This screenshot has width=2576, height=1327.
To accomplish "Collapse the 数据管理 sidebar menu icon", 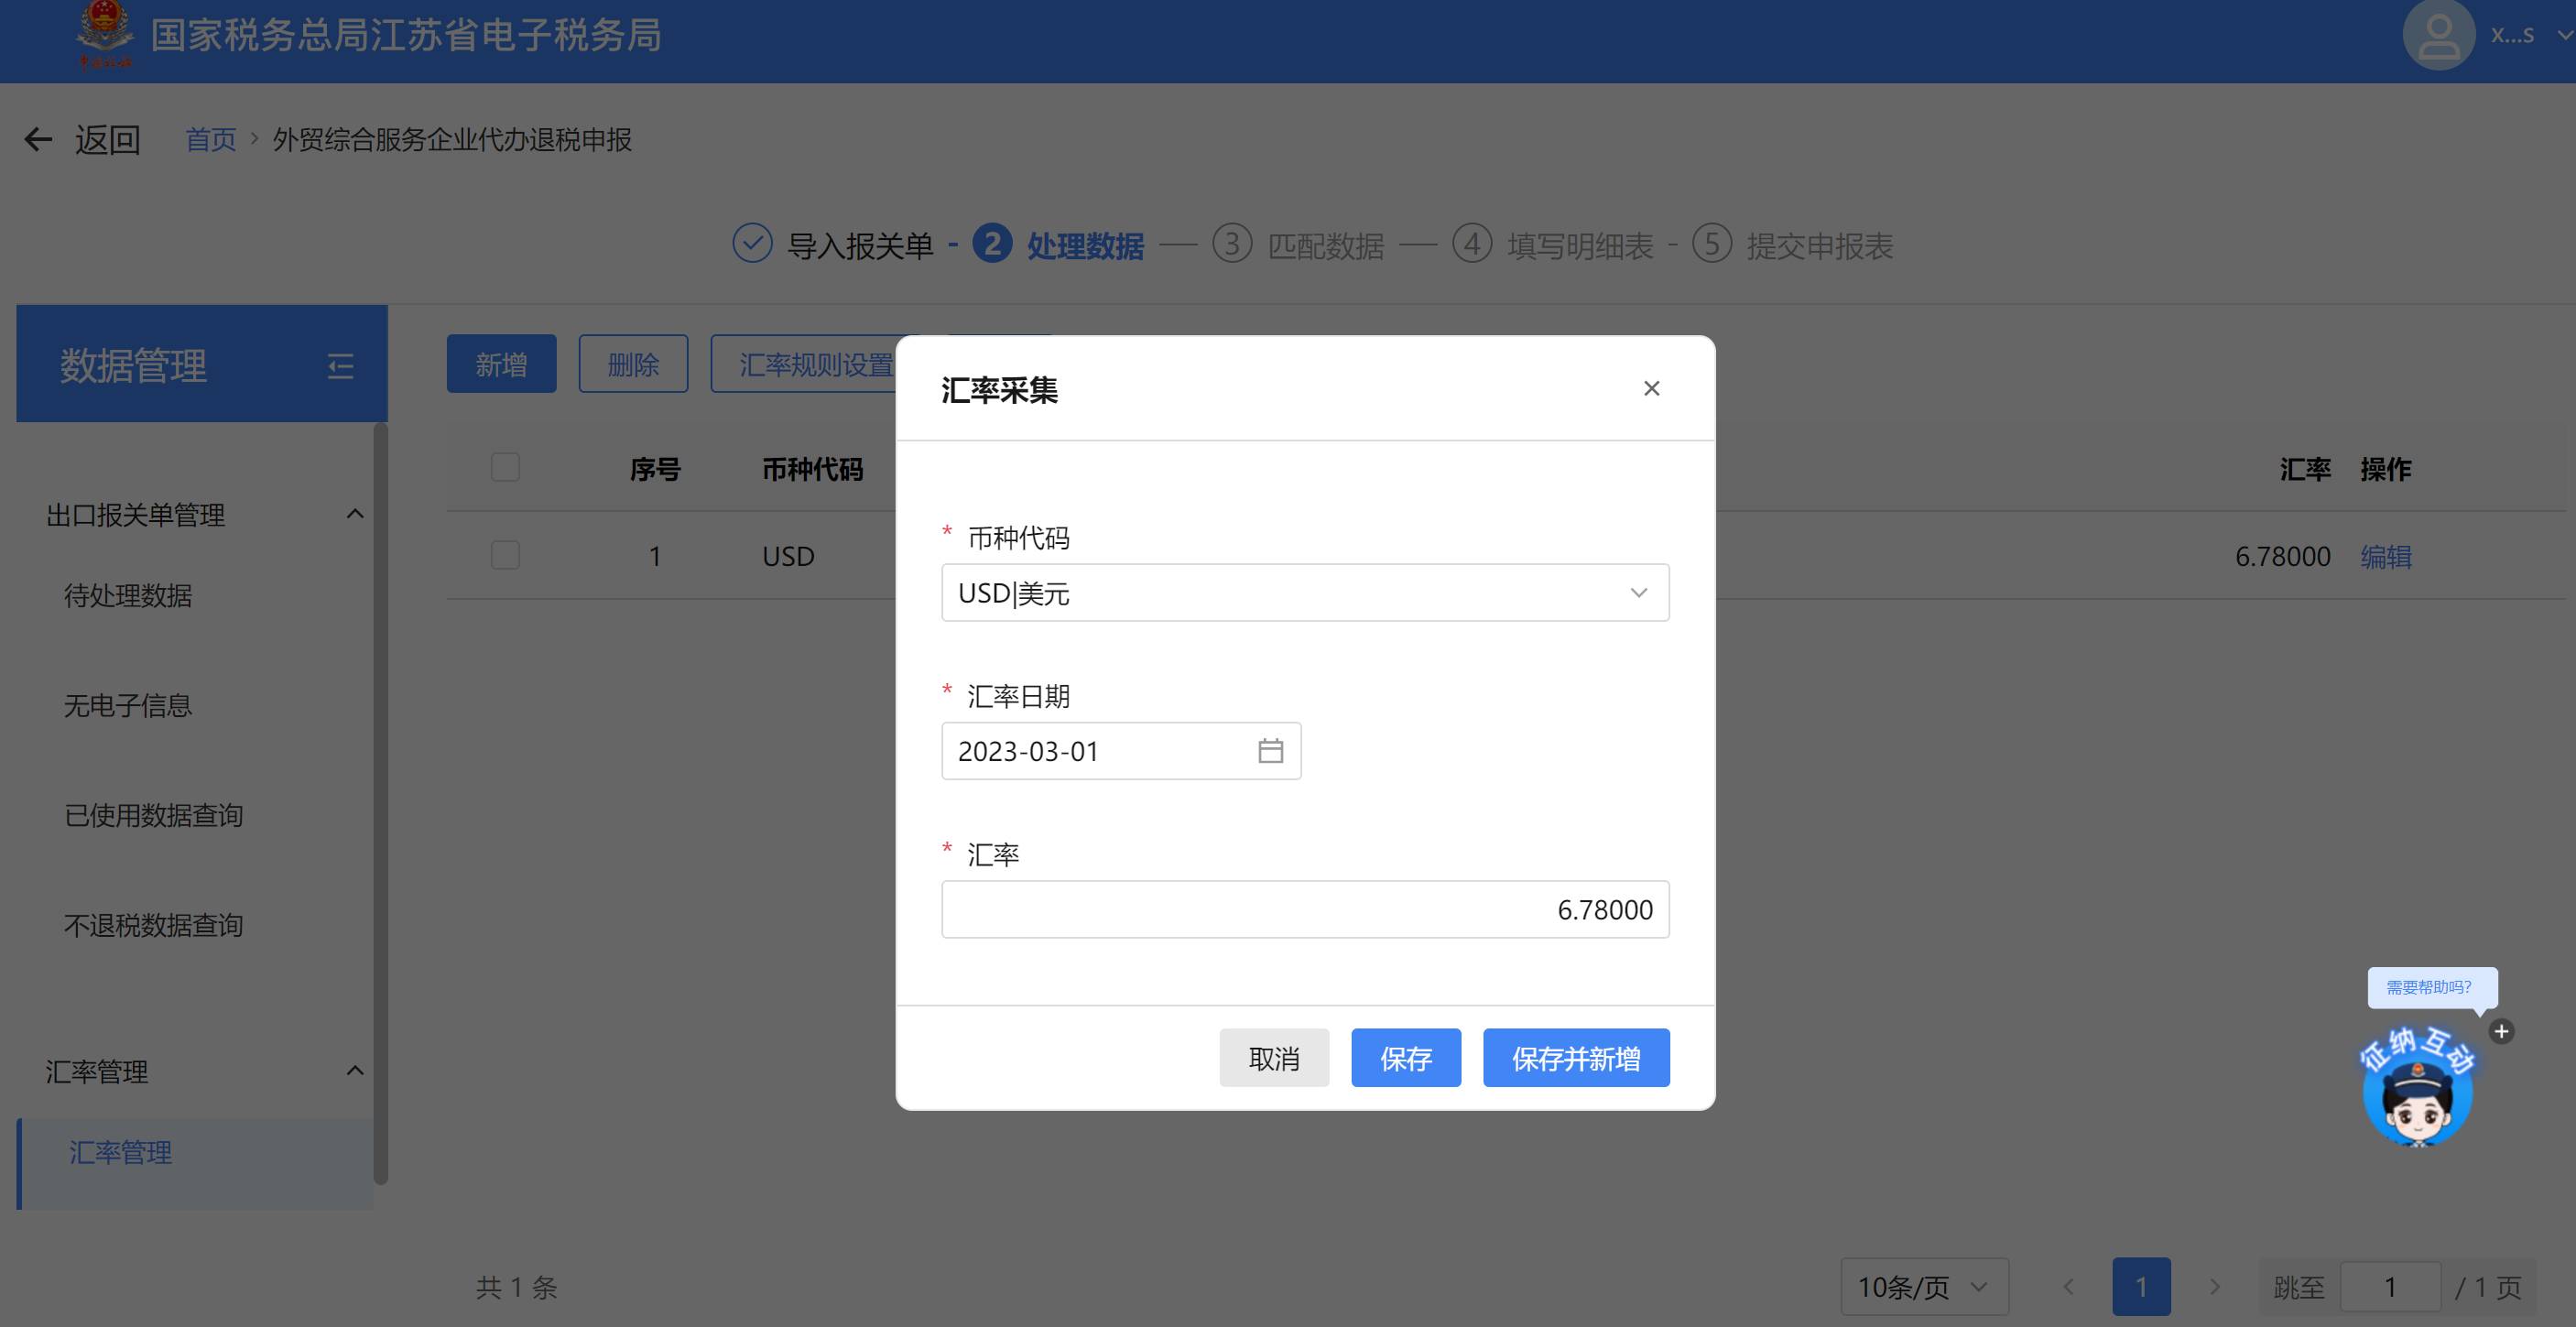I will [x=340, y=366].
